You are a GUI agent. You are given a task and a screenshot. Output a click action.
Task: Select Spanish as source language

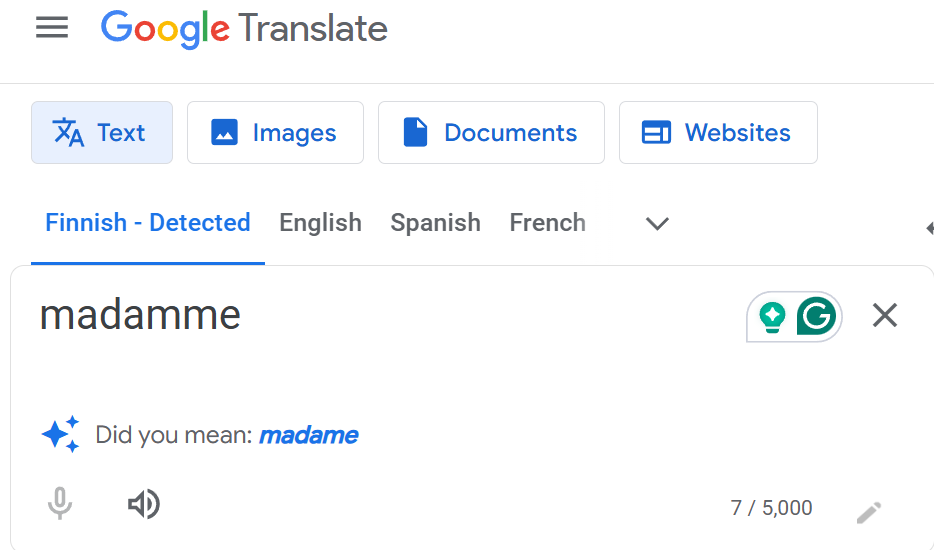coord(435,223)
